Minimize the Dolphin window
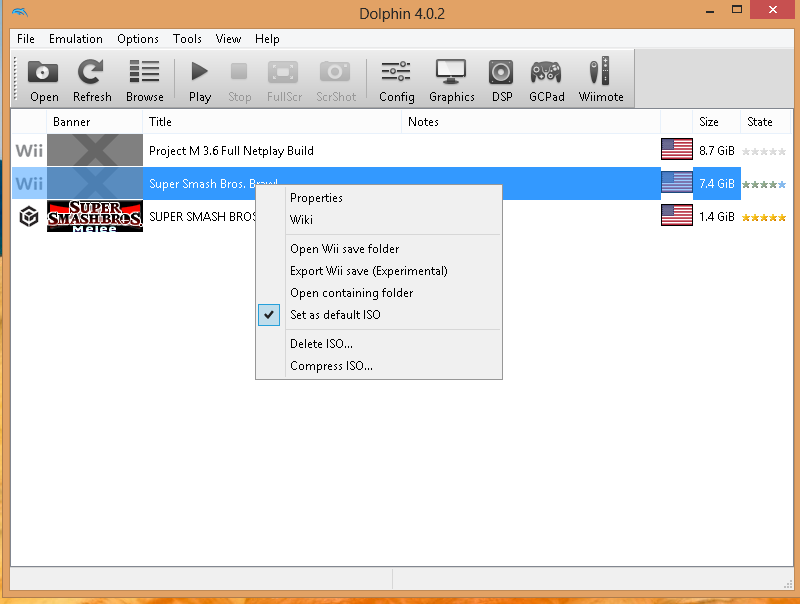The image size is (800, 604). [710, 11]
